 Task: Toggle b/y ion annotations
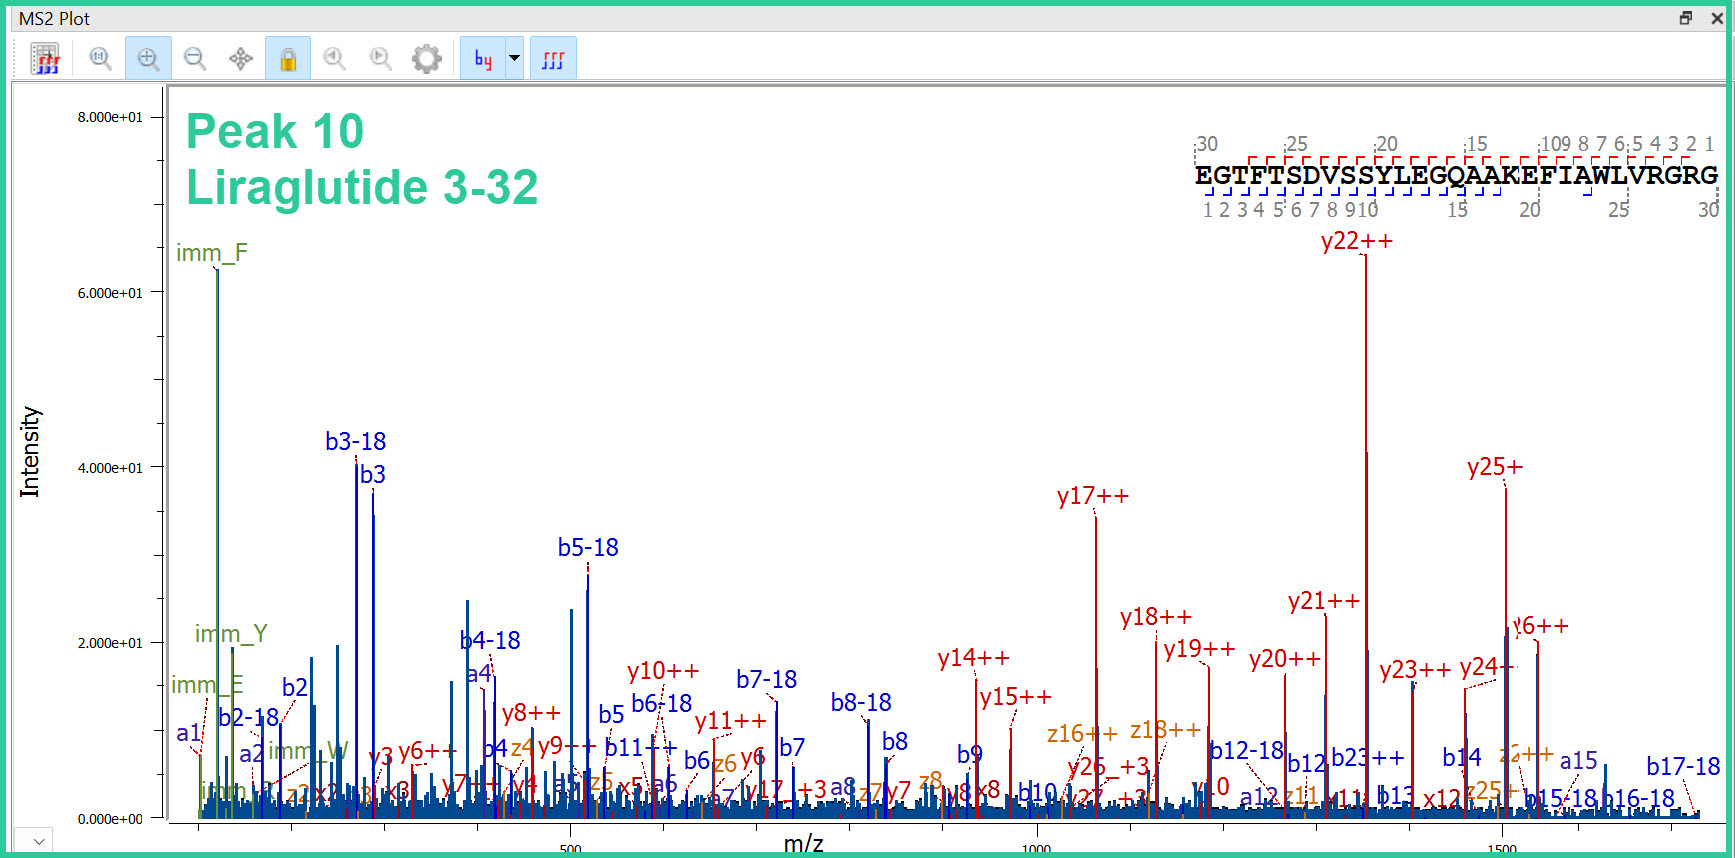483,59
